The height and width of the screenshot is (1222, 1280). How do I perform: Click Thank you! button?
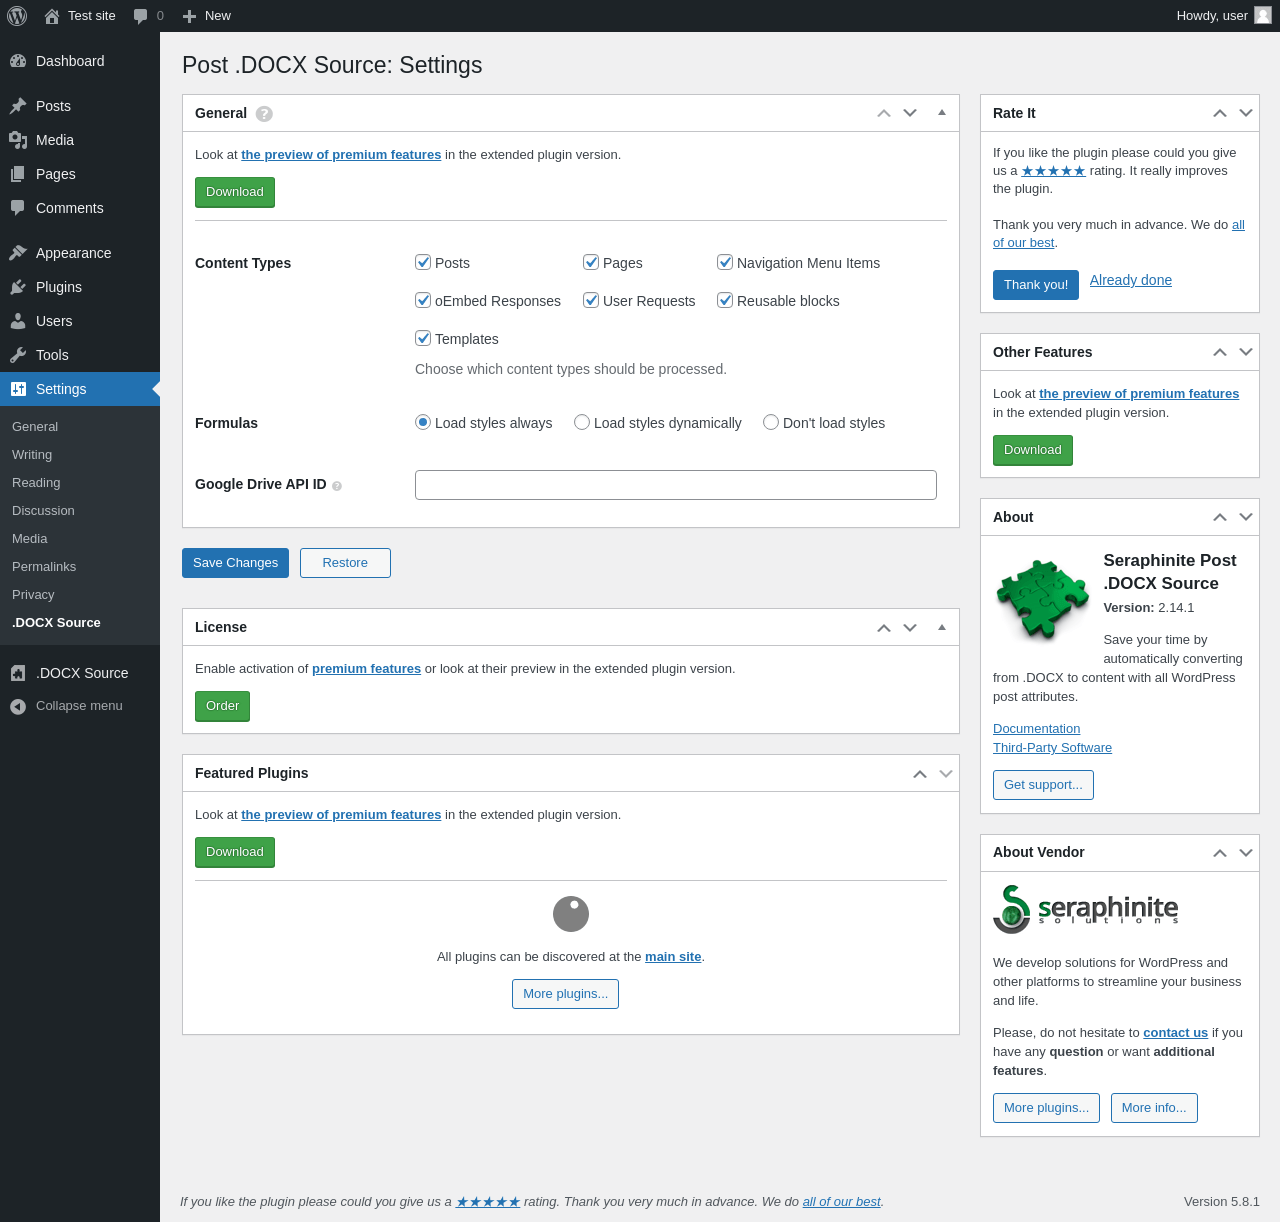coord(1036,285)
